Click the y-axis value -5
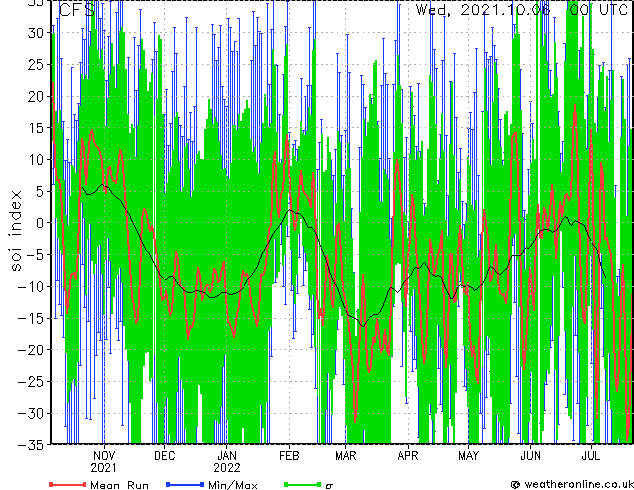Viewport: 634px width, 490px height. tap(35, 255)
